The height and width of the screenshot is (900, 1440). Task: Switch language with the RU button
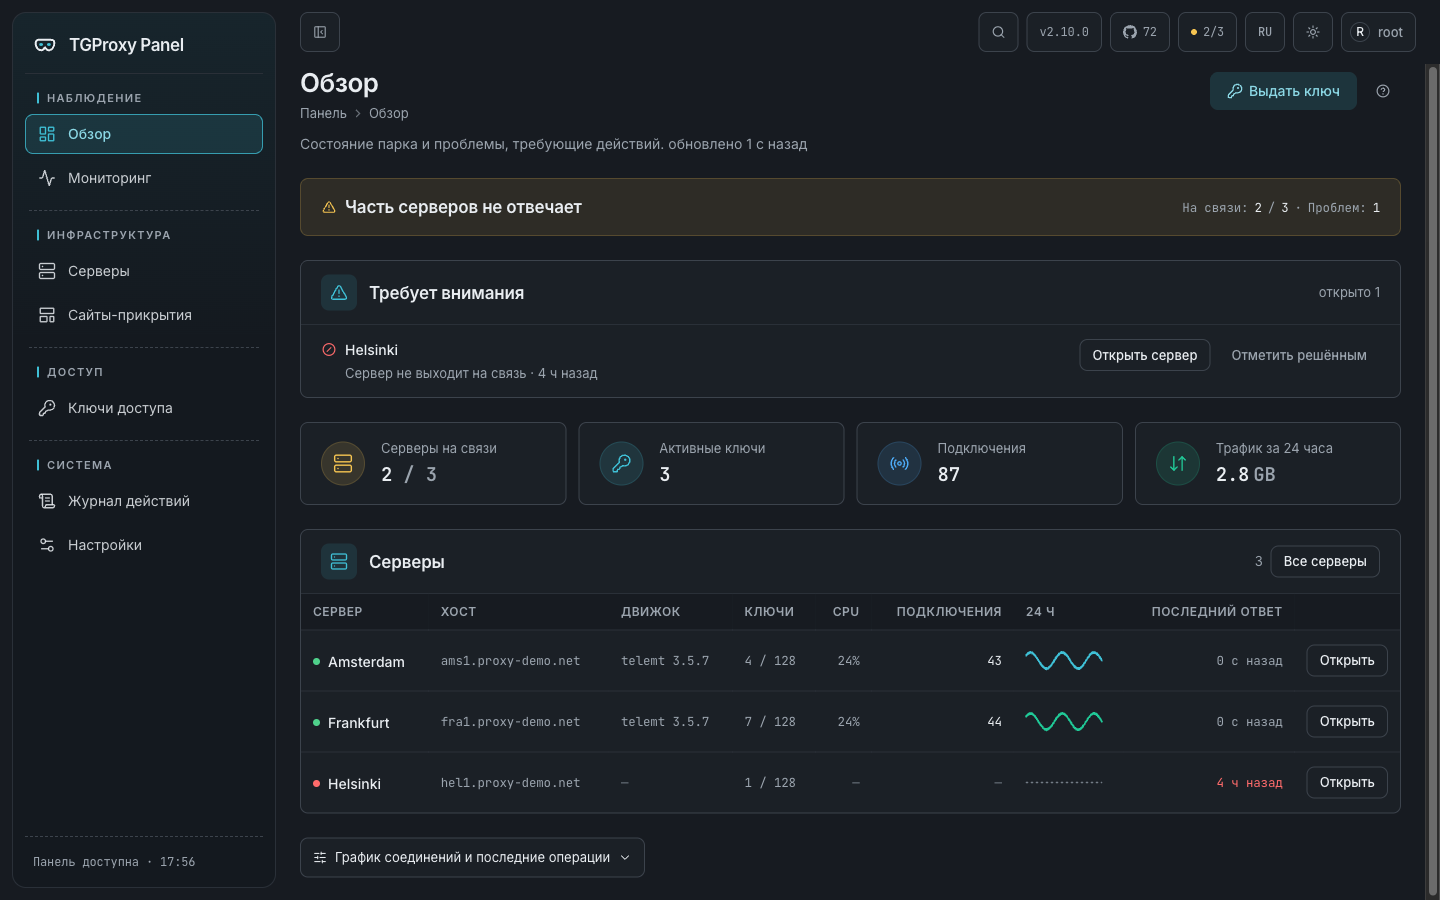1265,32
